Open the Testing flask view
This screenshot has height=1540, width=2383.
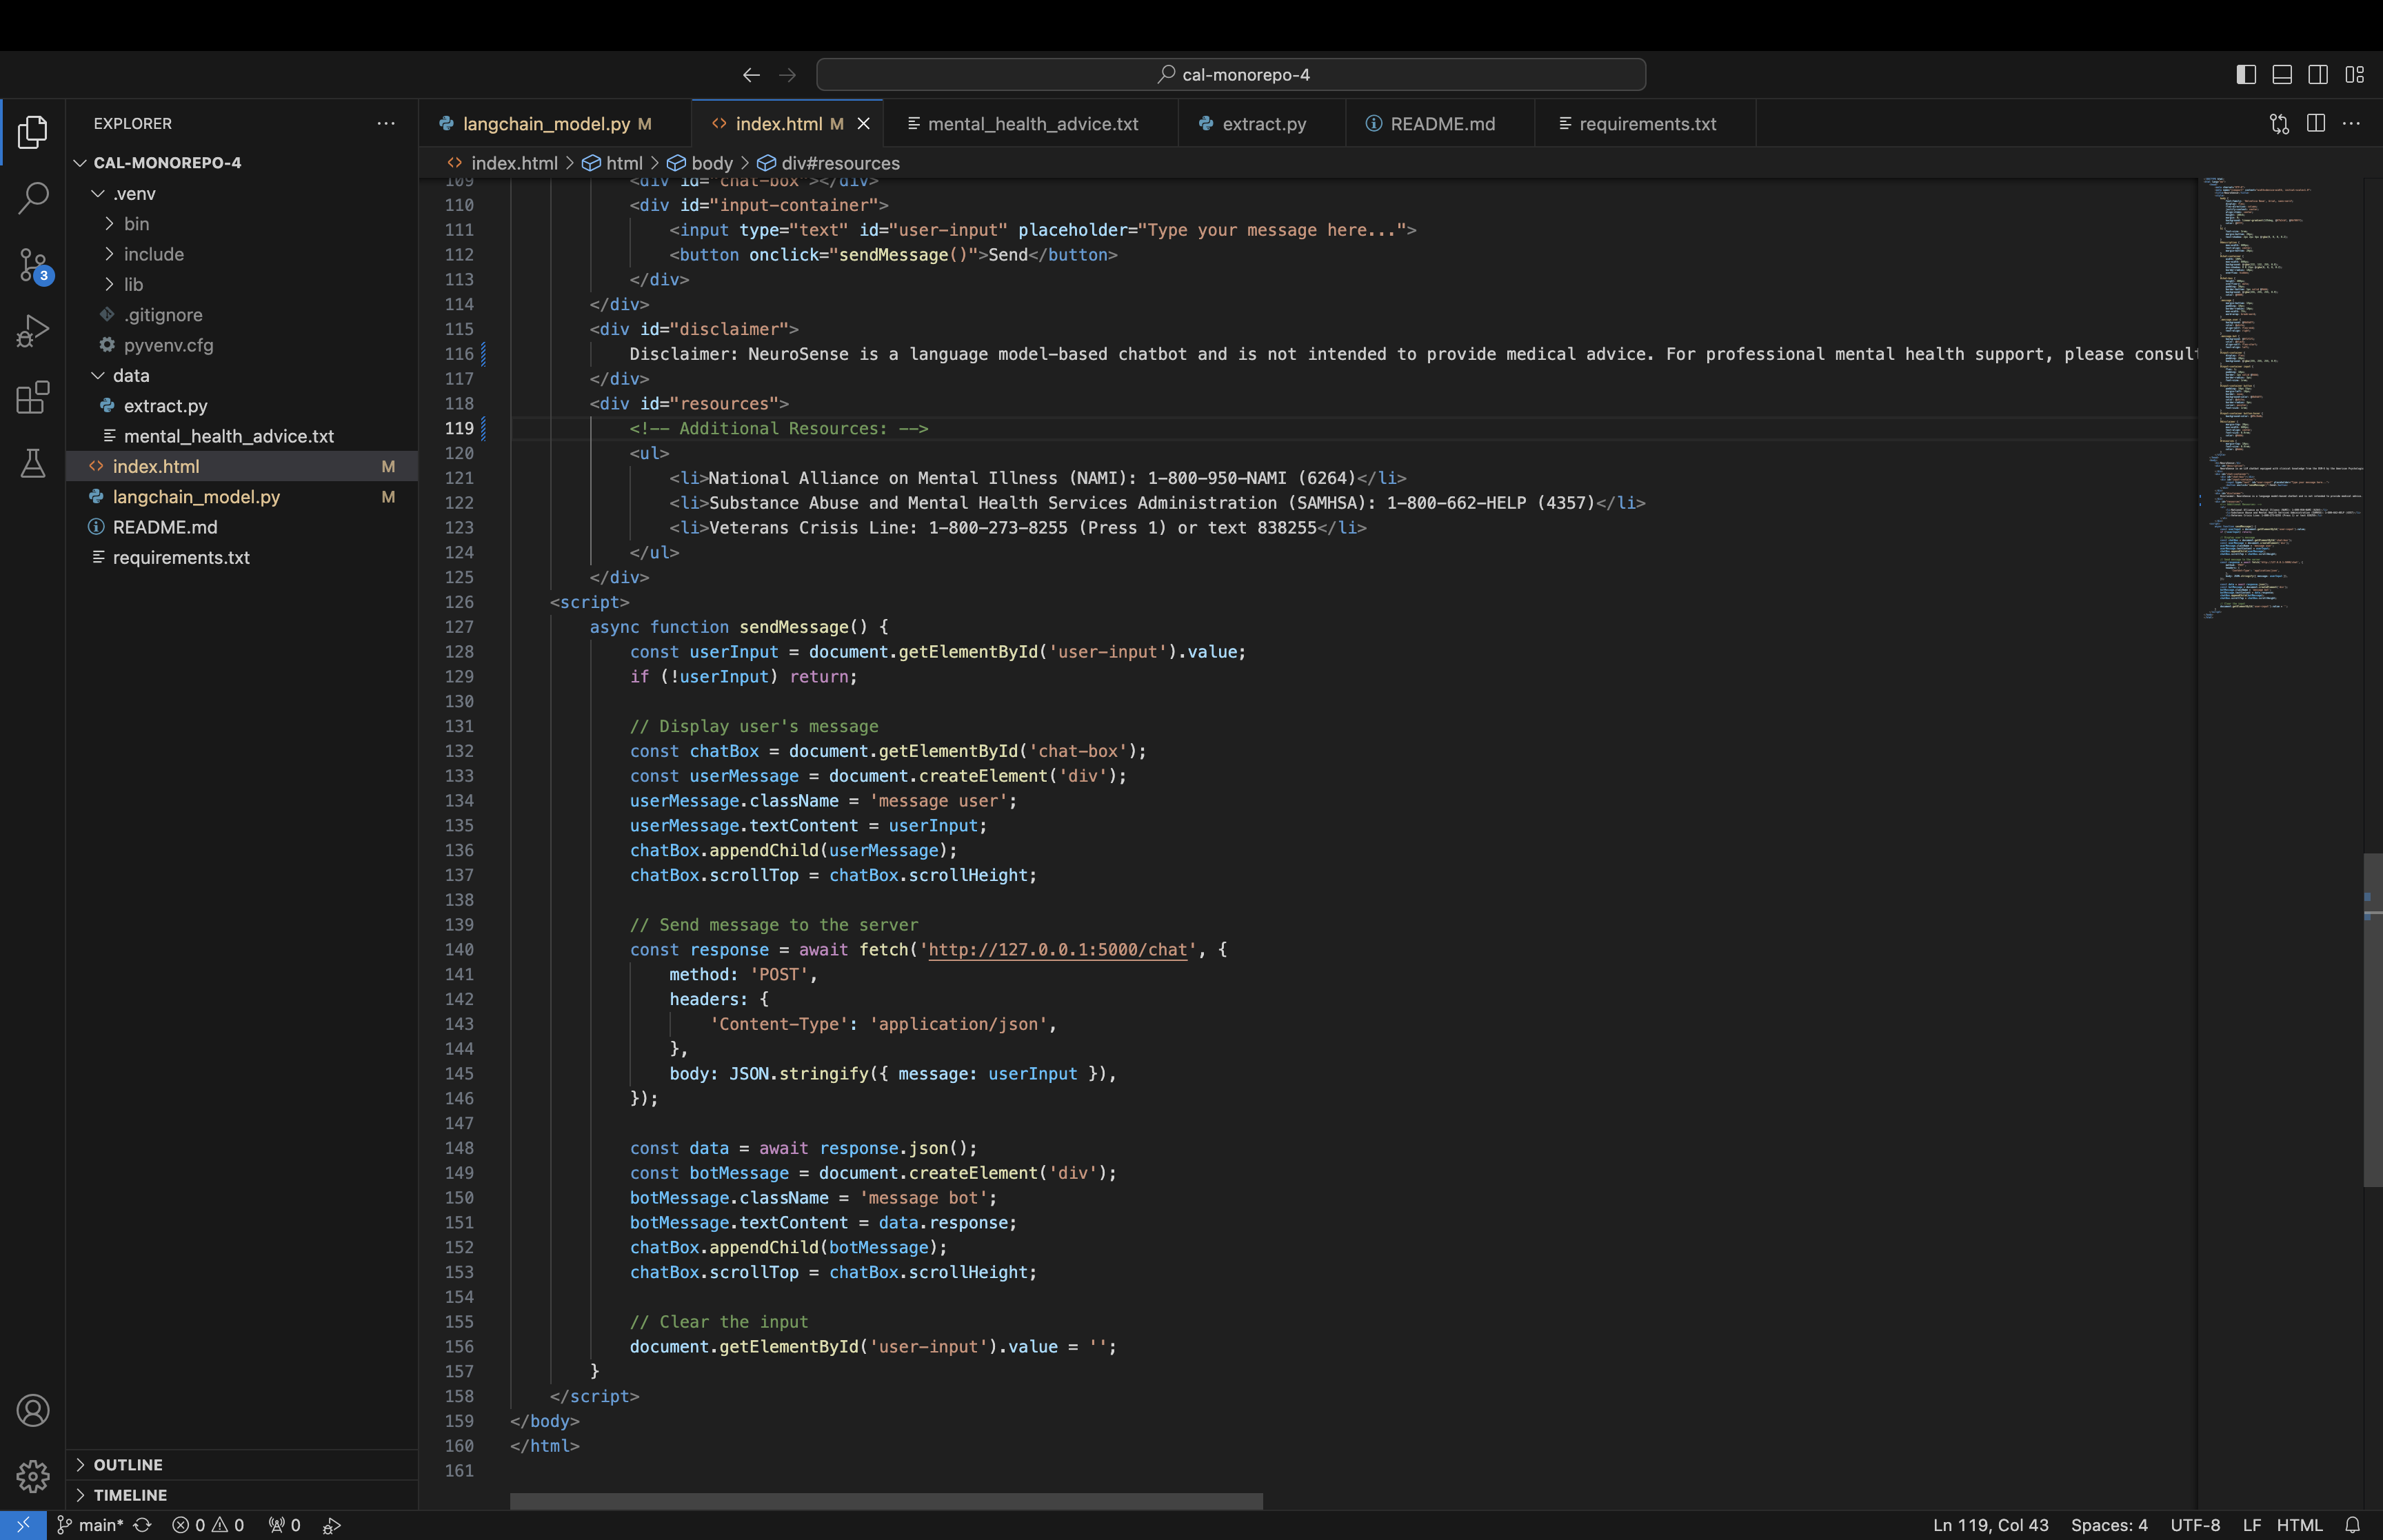[x=33, y=463]
